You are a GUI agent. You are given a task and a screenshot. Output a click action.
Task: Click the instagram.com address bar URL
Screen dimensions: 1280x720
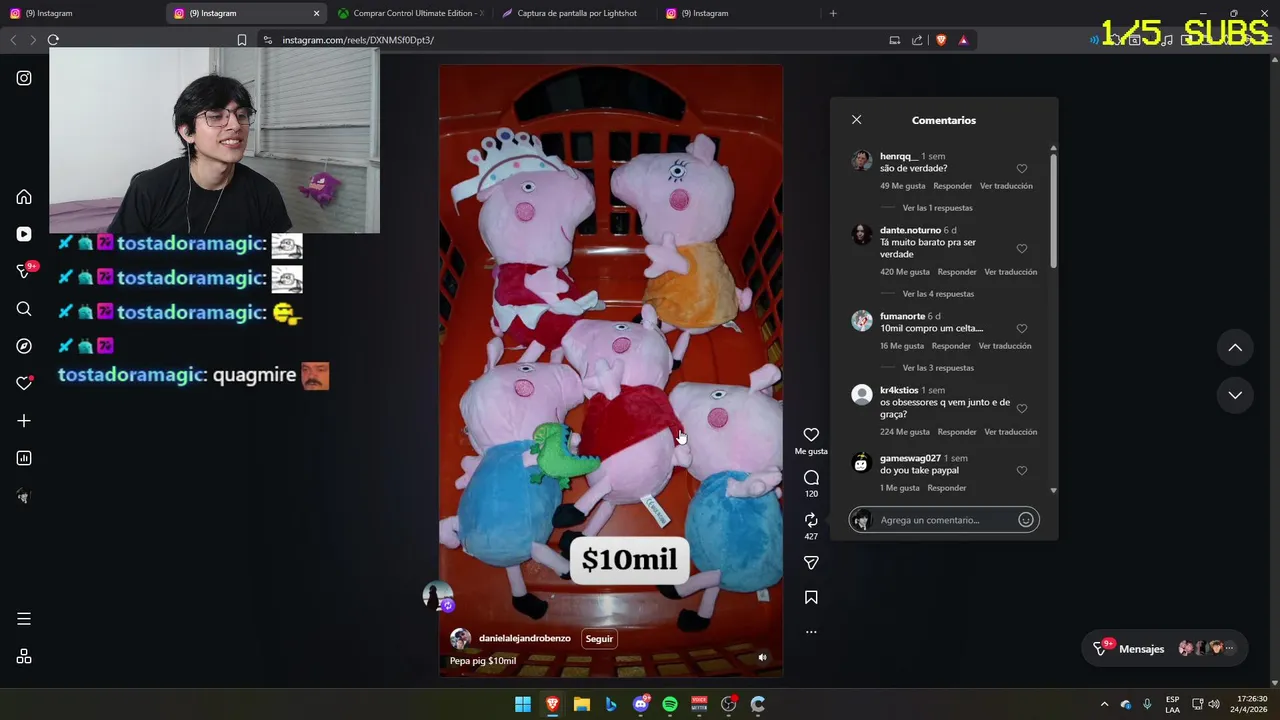pos(358,40)
